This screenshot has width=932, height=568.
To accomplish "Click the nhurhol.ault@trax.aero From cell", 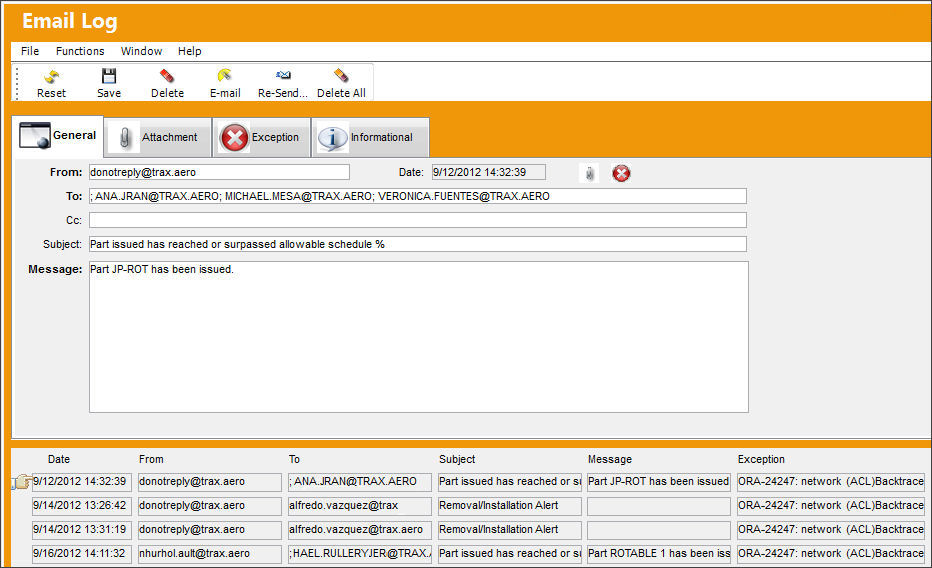I will [210, 554].
